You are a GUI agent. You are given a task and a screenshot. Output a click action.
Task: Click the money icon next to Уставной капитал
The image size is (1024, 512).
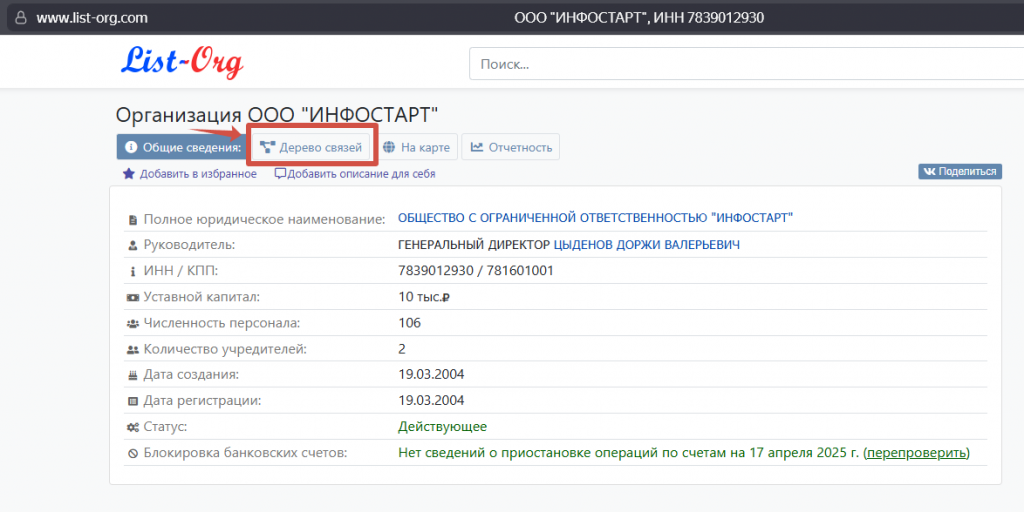(133, 298)
